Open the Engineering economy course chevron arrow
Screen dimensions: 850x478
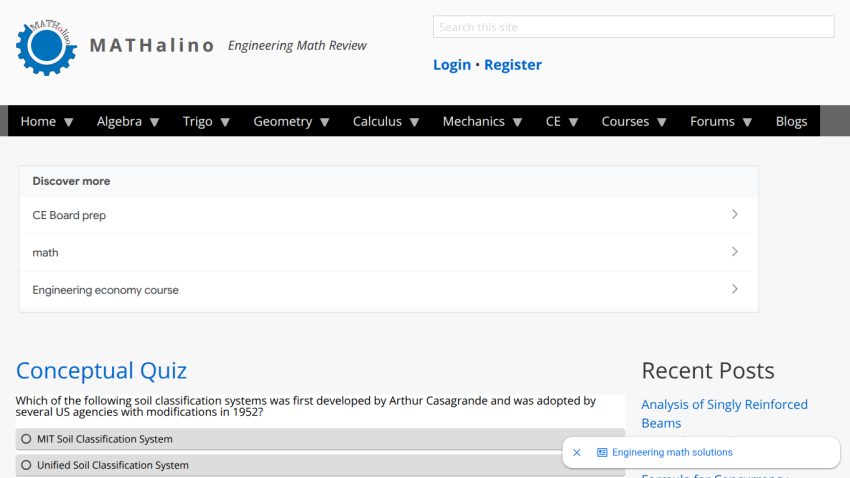pyautogui.click(x=735, y=289)
